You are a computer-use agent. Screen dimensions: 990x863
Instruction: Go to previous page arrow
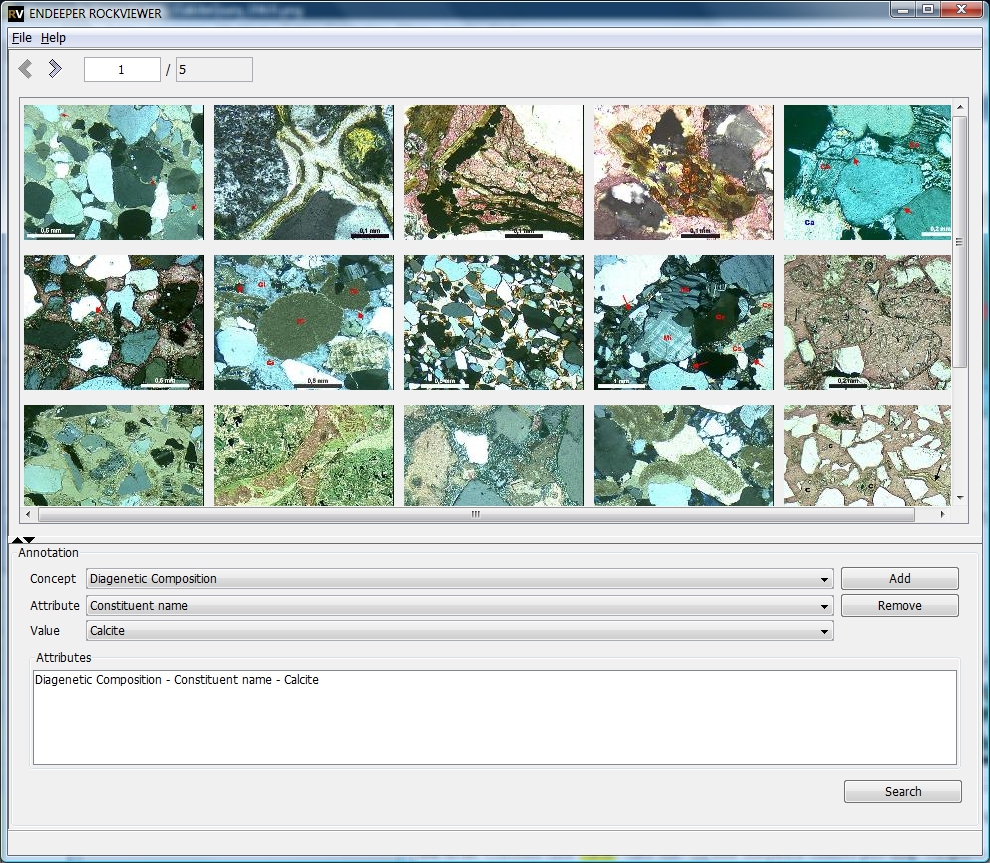pyautogui.click(x=26, y=69)
